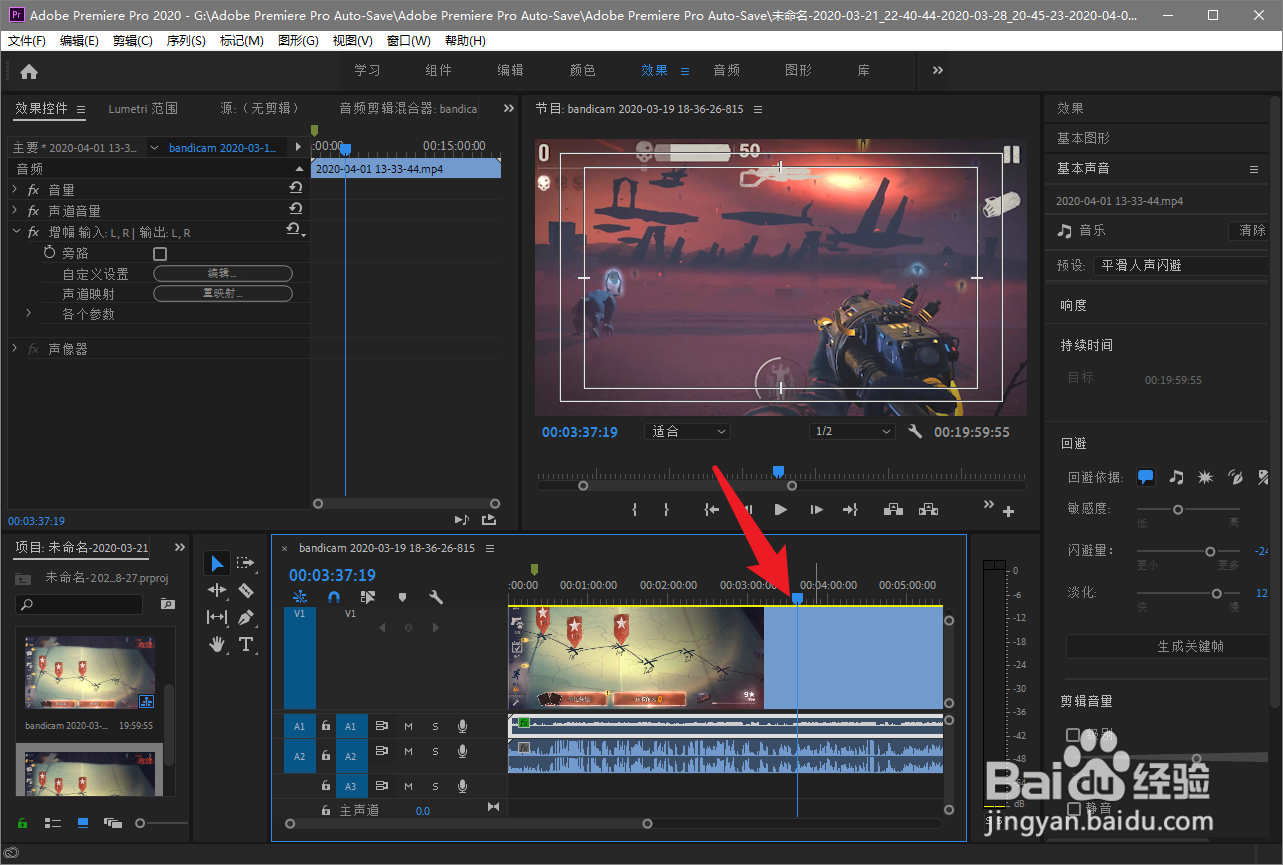Image resolution: width=1283 pixels, height=865 pixels.
Task: Click the 重映射... channel map button
Action: 222,294
